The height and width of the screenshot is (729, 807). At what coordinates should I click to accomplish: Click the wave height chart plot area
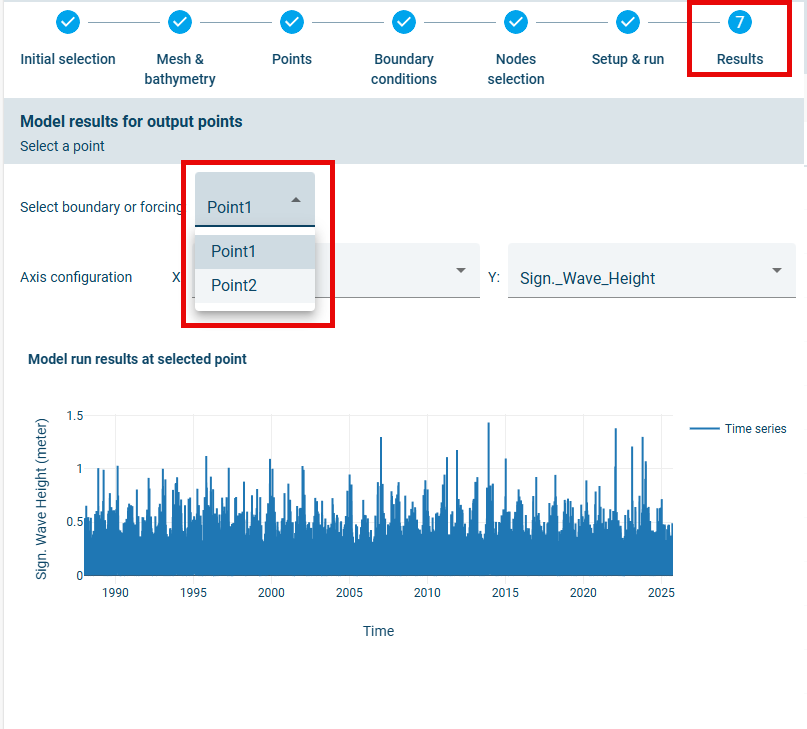378,500
